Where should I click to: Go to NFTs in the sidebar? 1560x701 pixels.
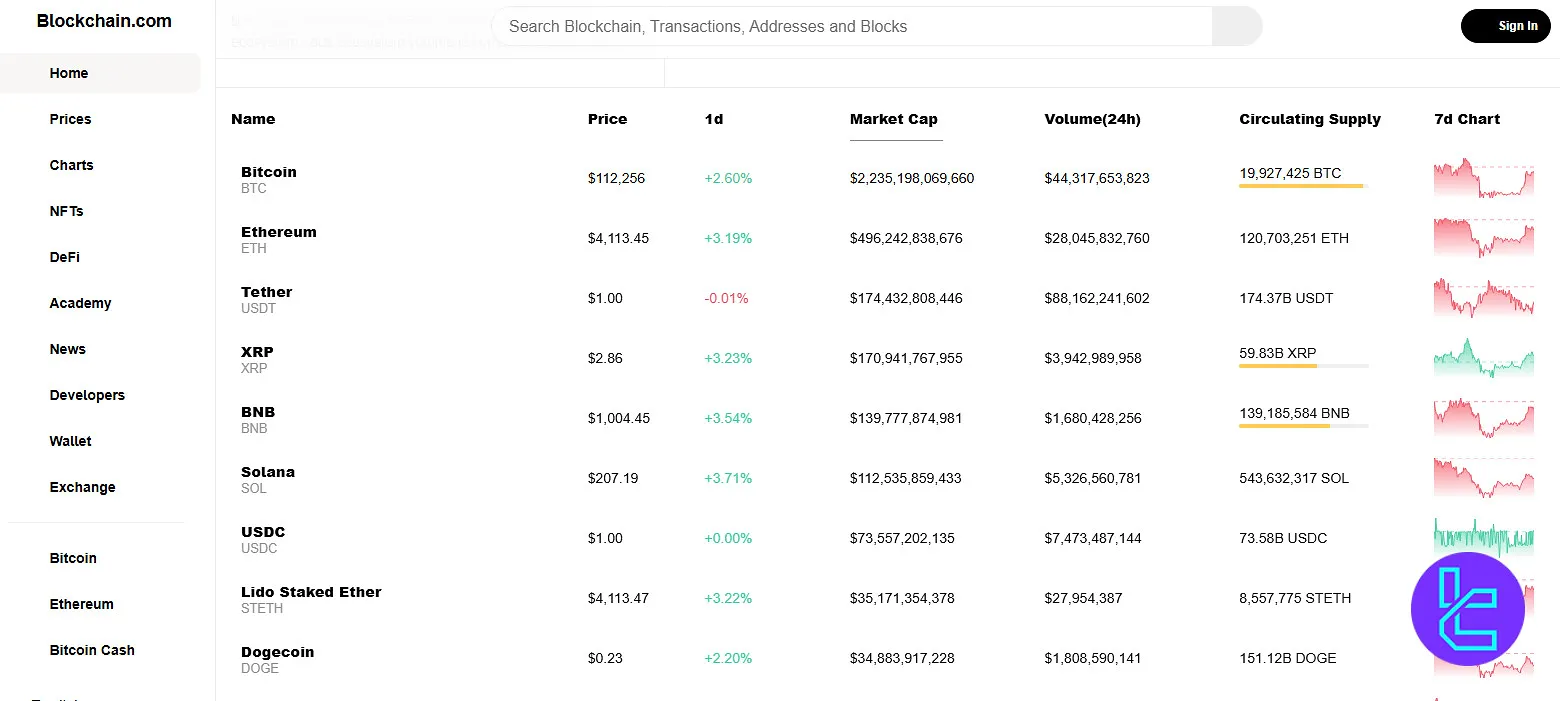point(66,211)
